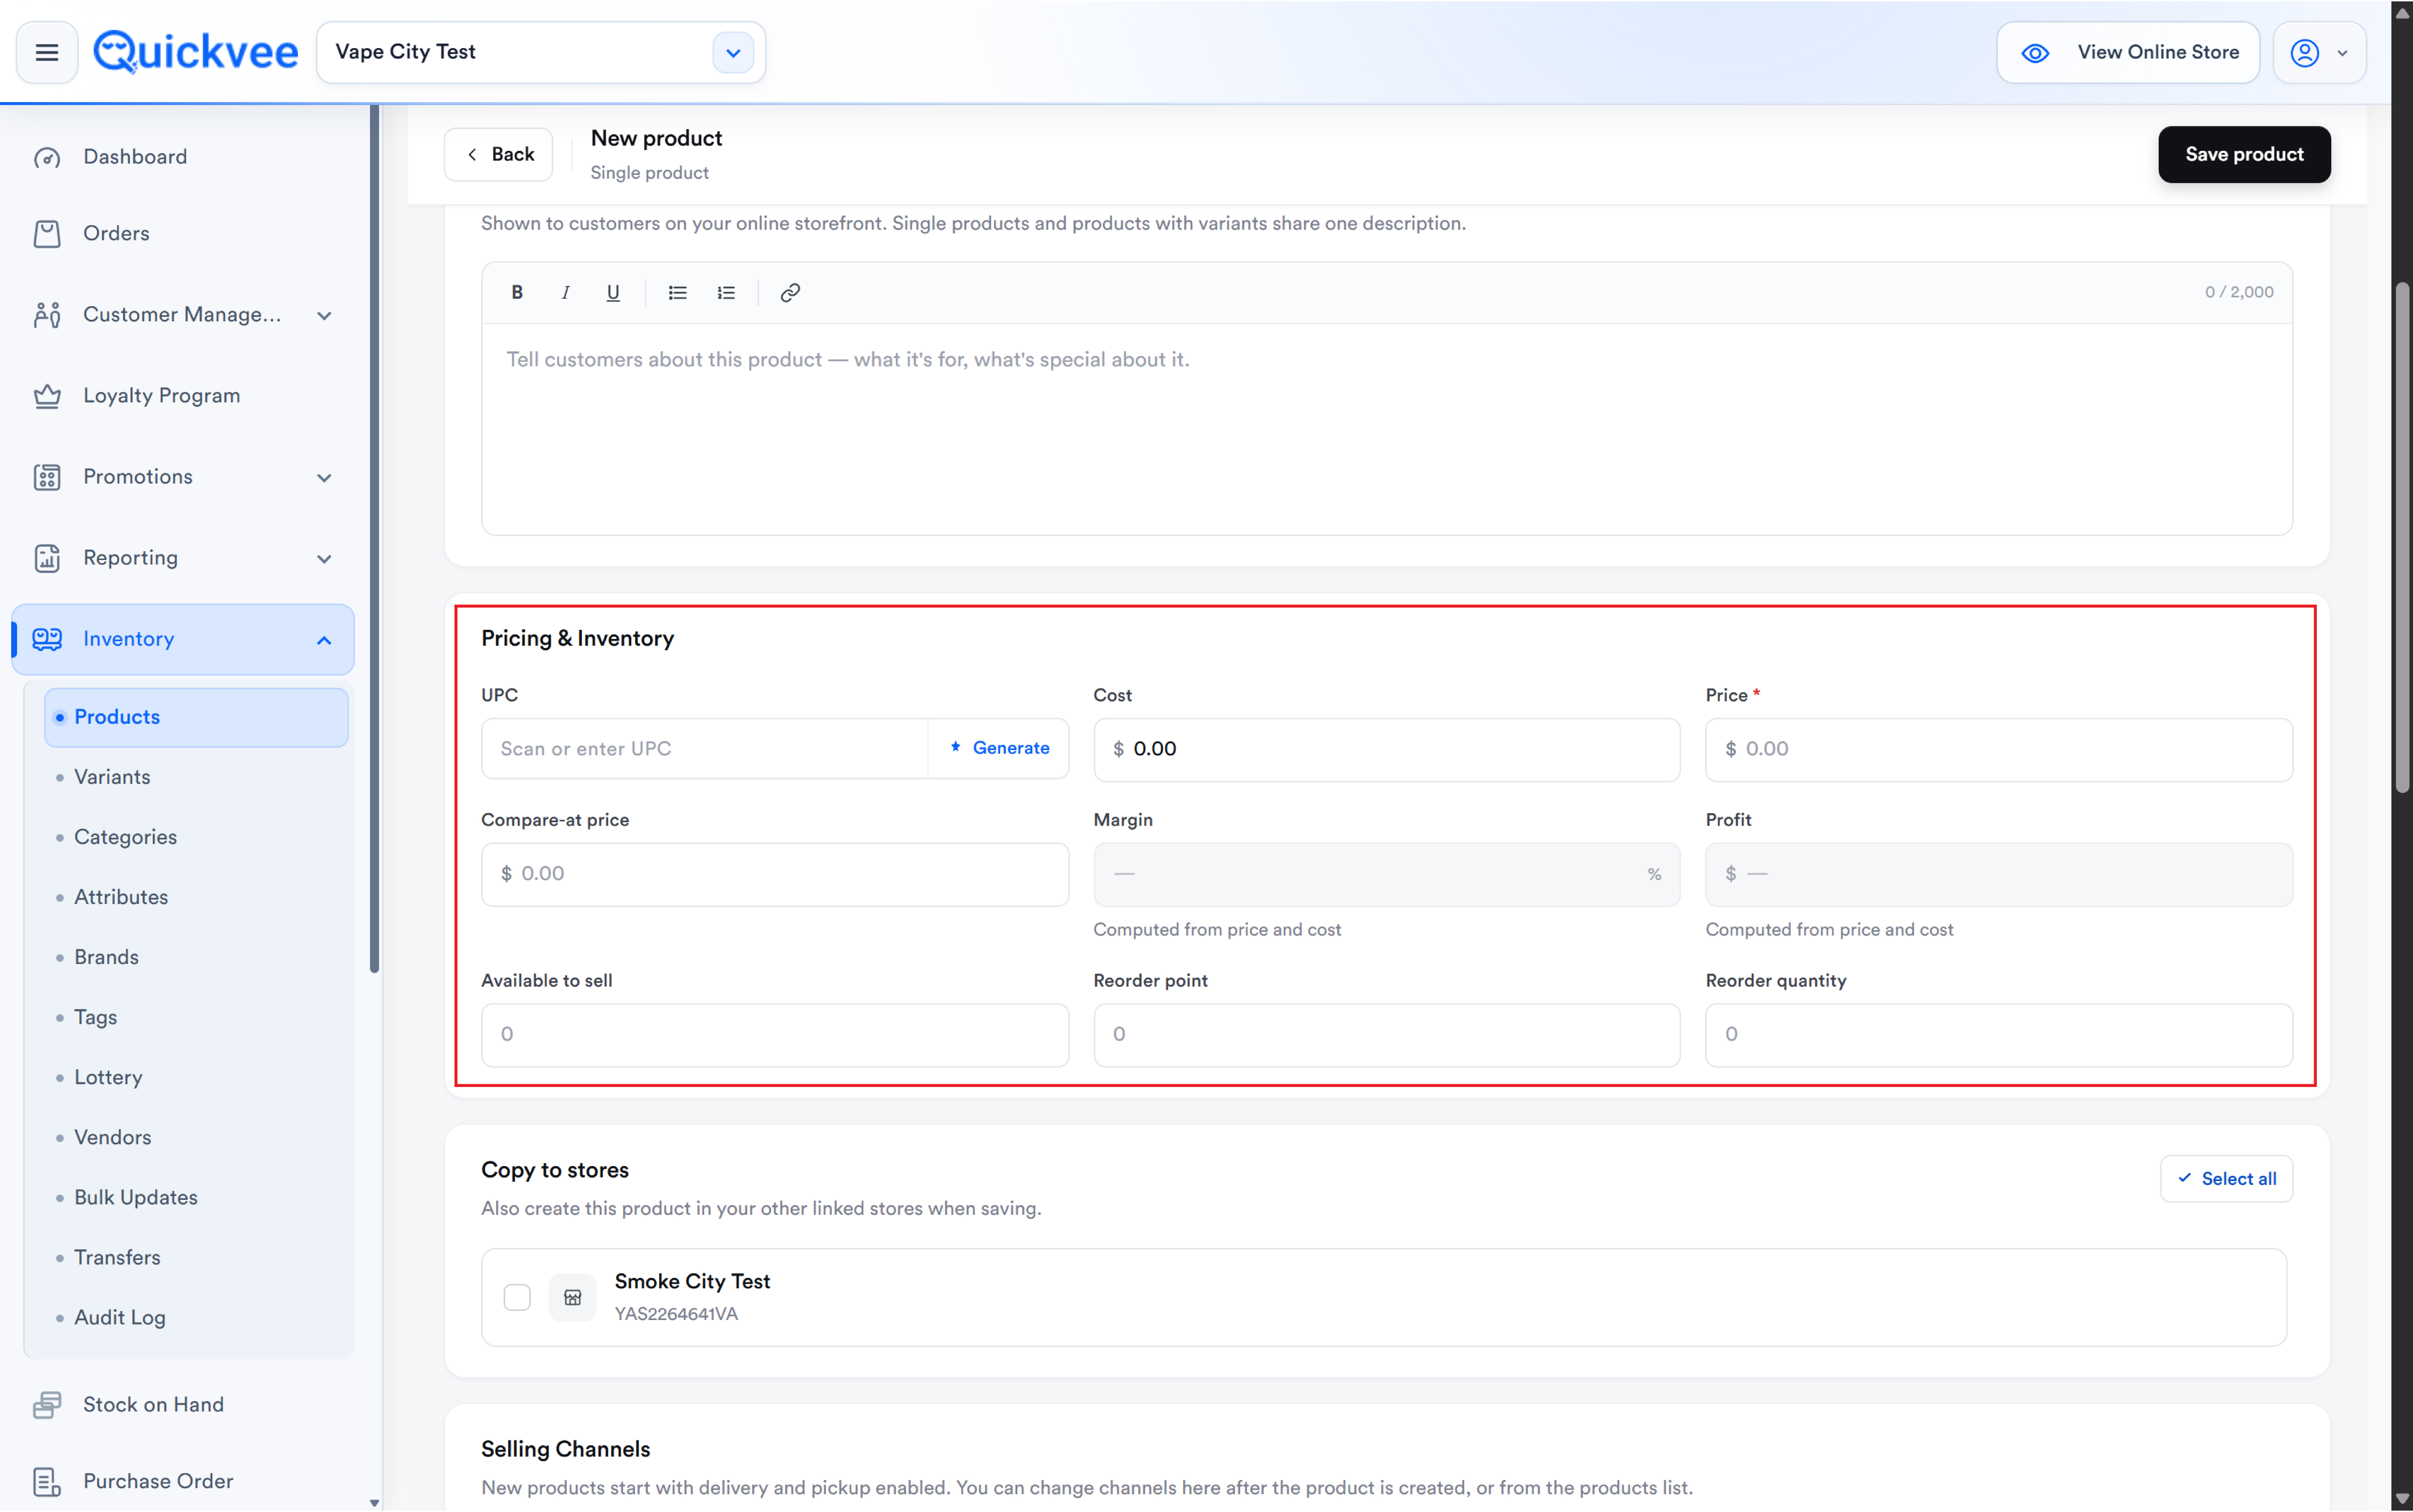Generate a UPC code

click(x=999, y=748)
